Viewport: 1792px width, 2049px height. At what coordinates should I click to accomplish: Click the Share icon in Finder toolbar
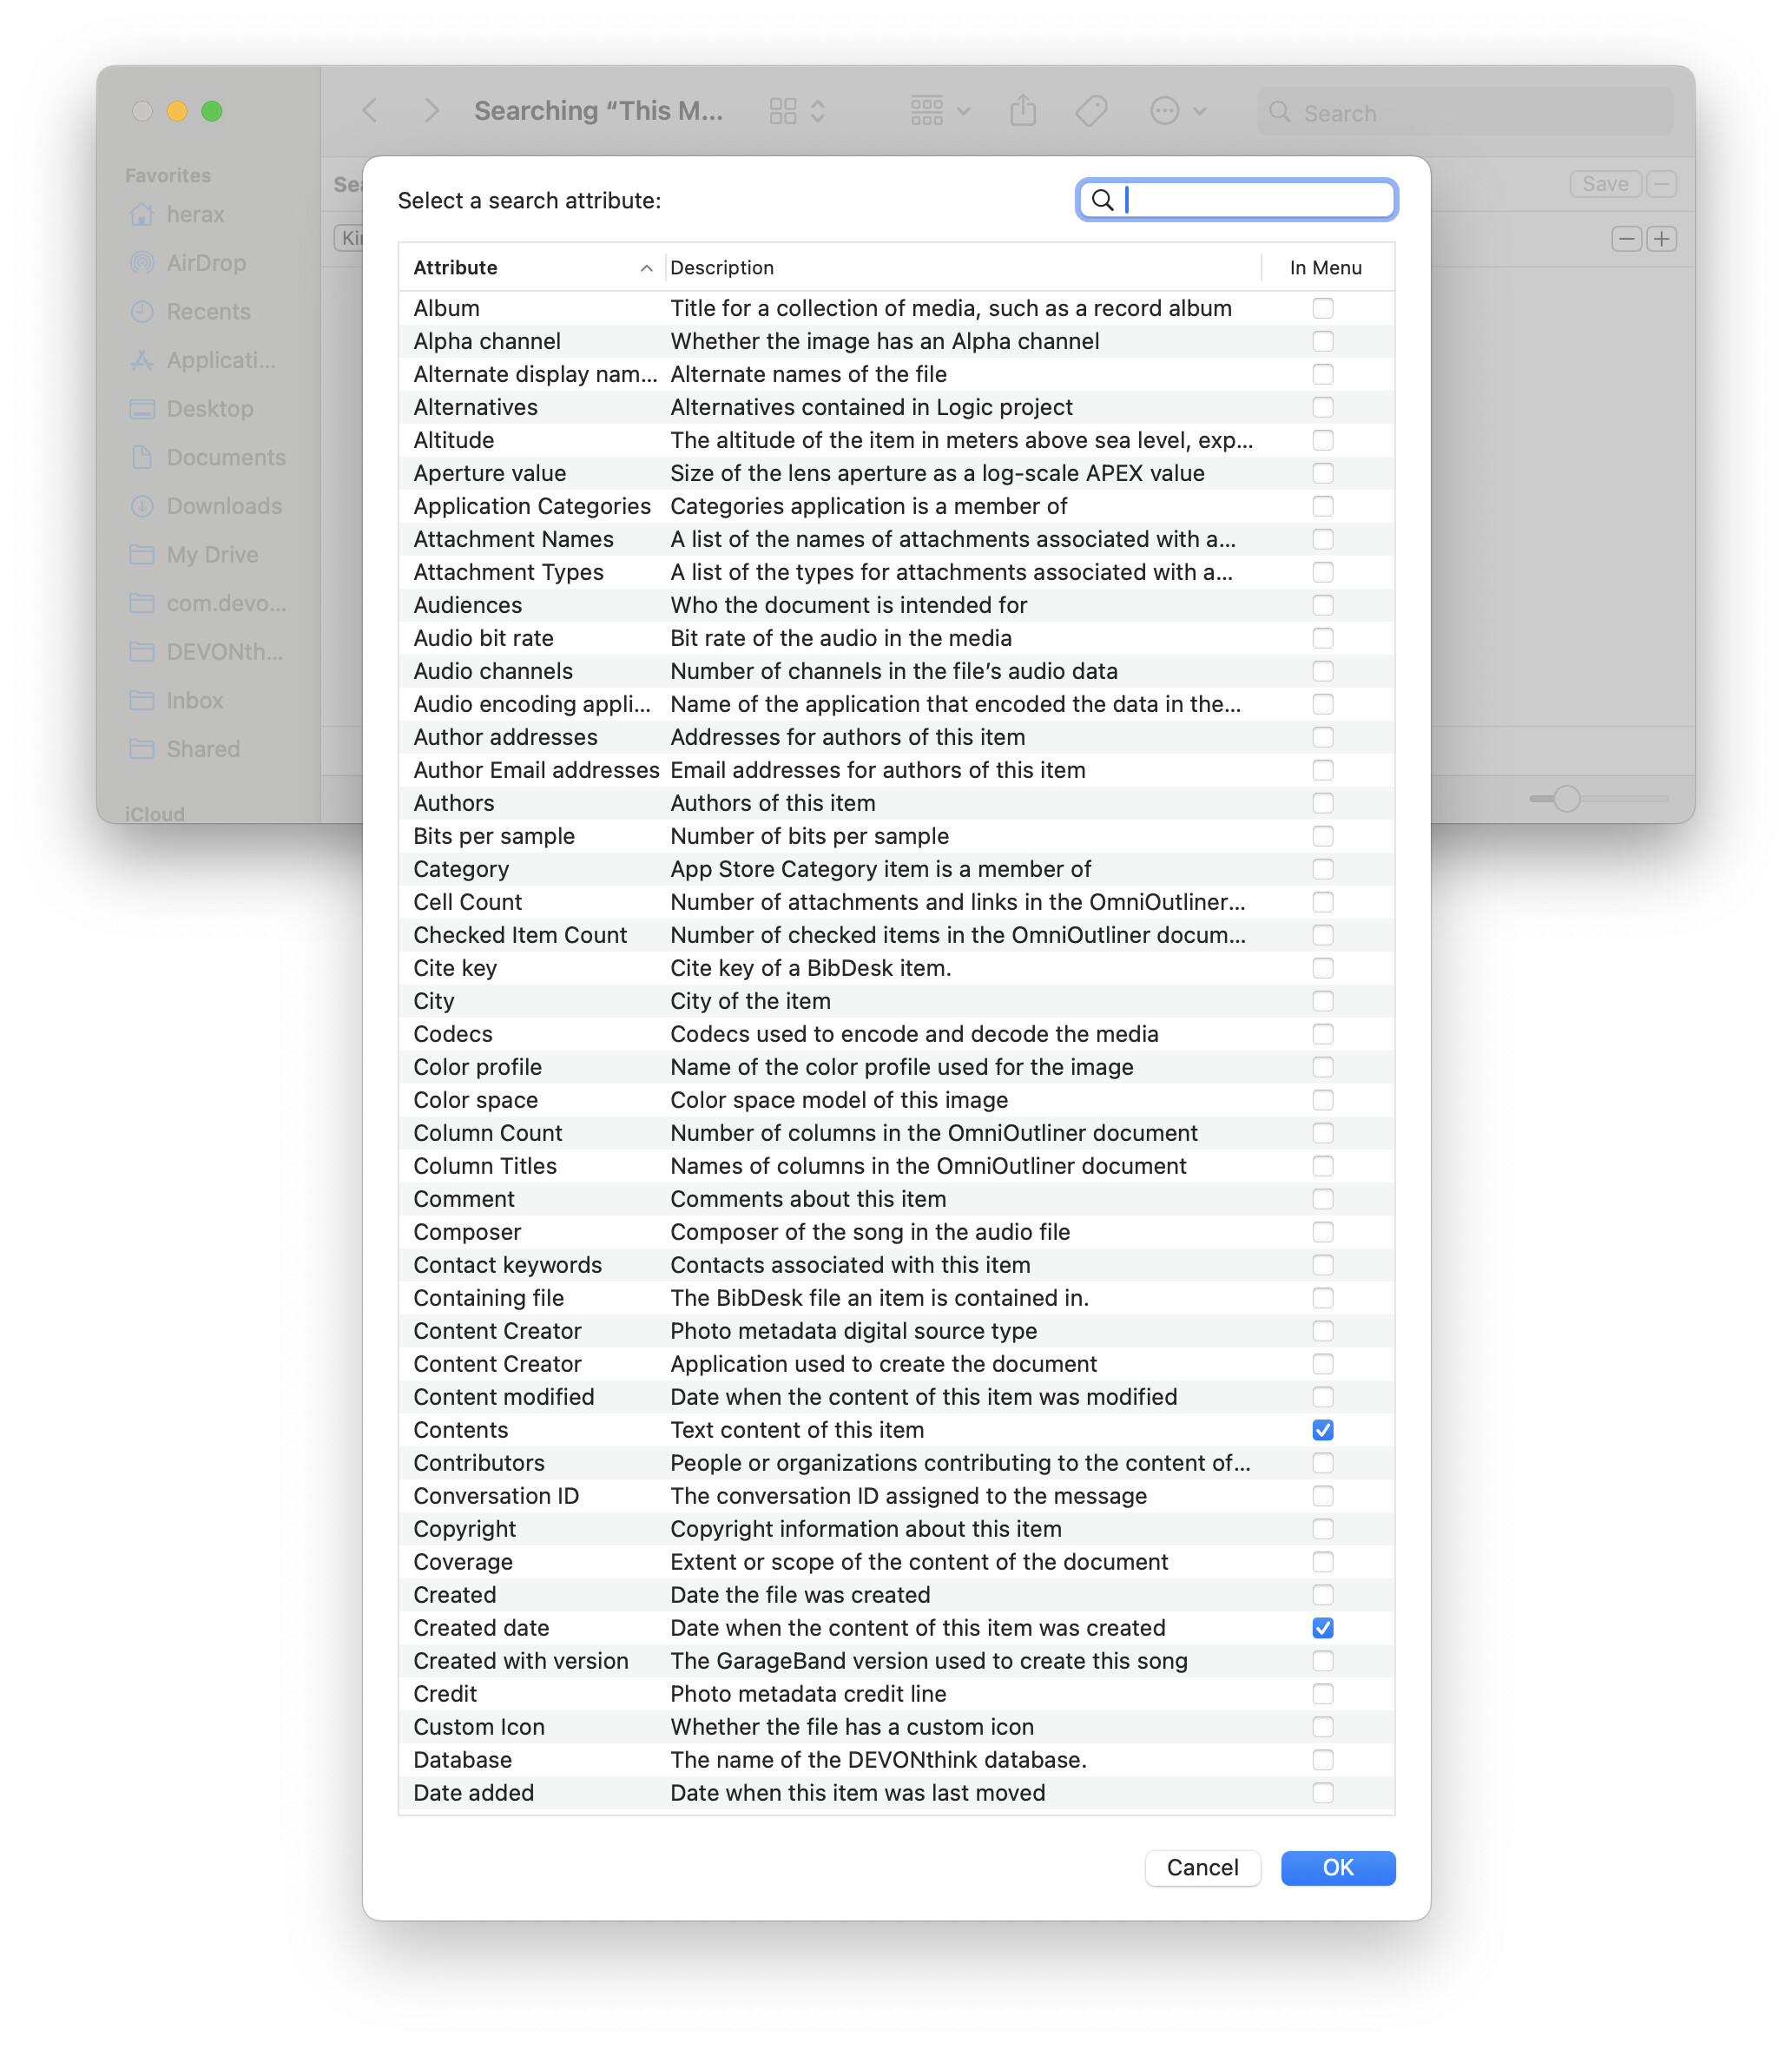[1022, 111]
